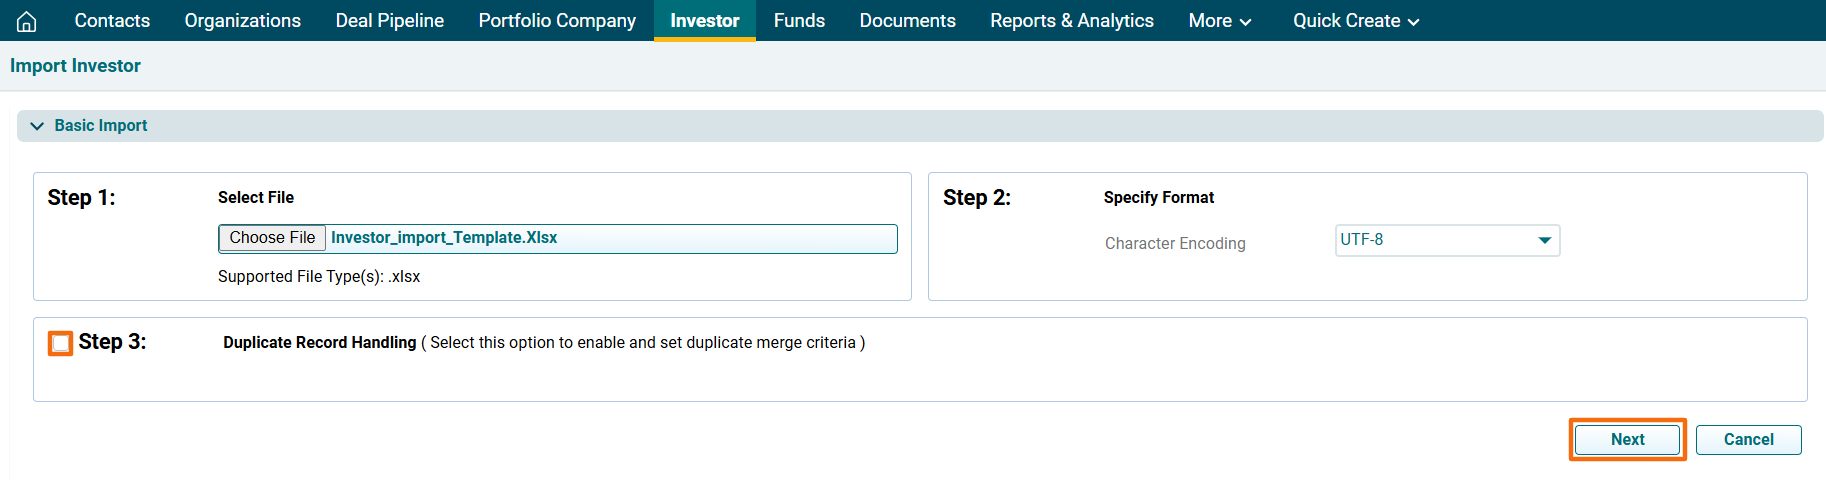This screenshot has height=480, width=1826.
Task: Enable the Duplicate Record Handling checkbox
Action: point(61,343)
